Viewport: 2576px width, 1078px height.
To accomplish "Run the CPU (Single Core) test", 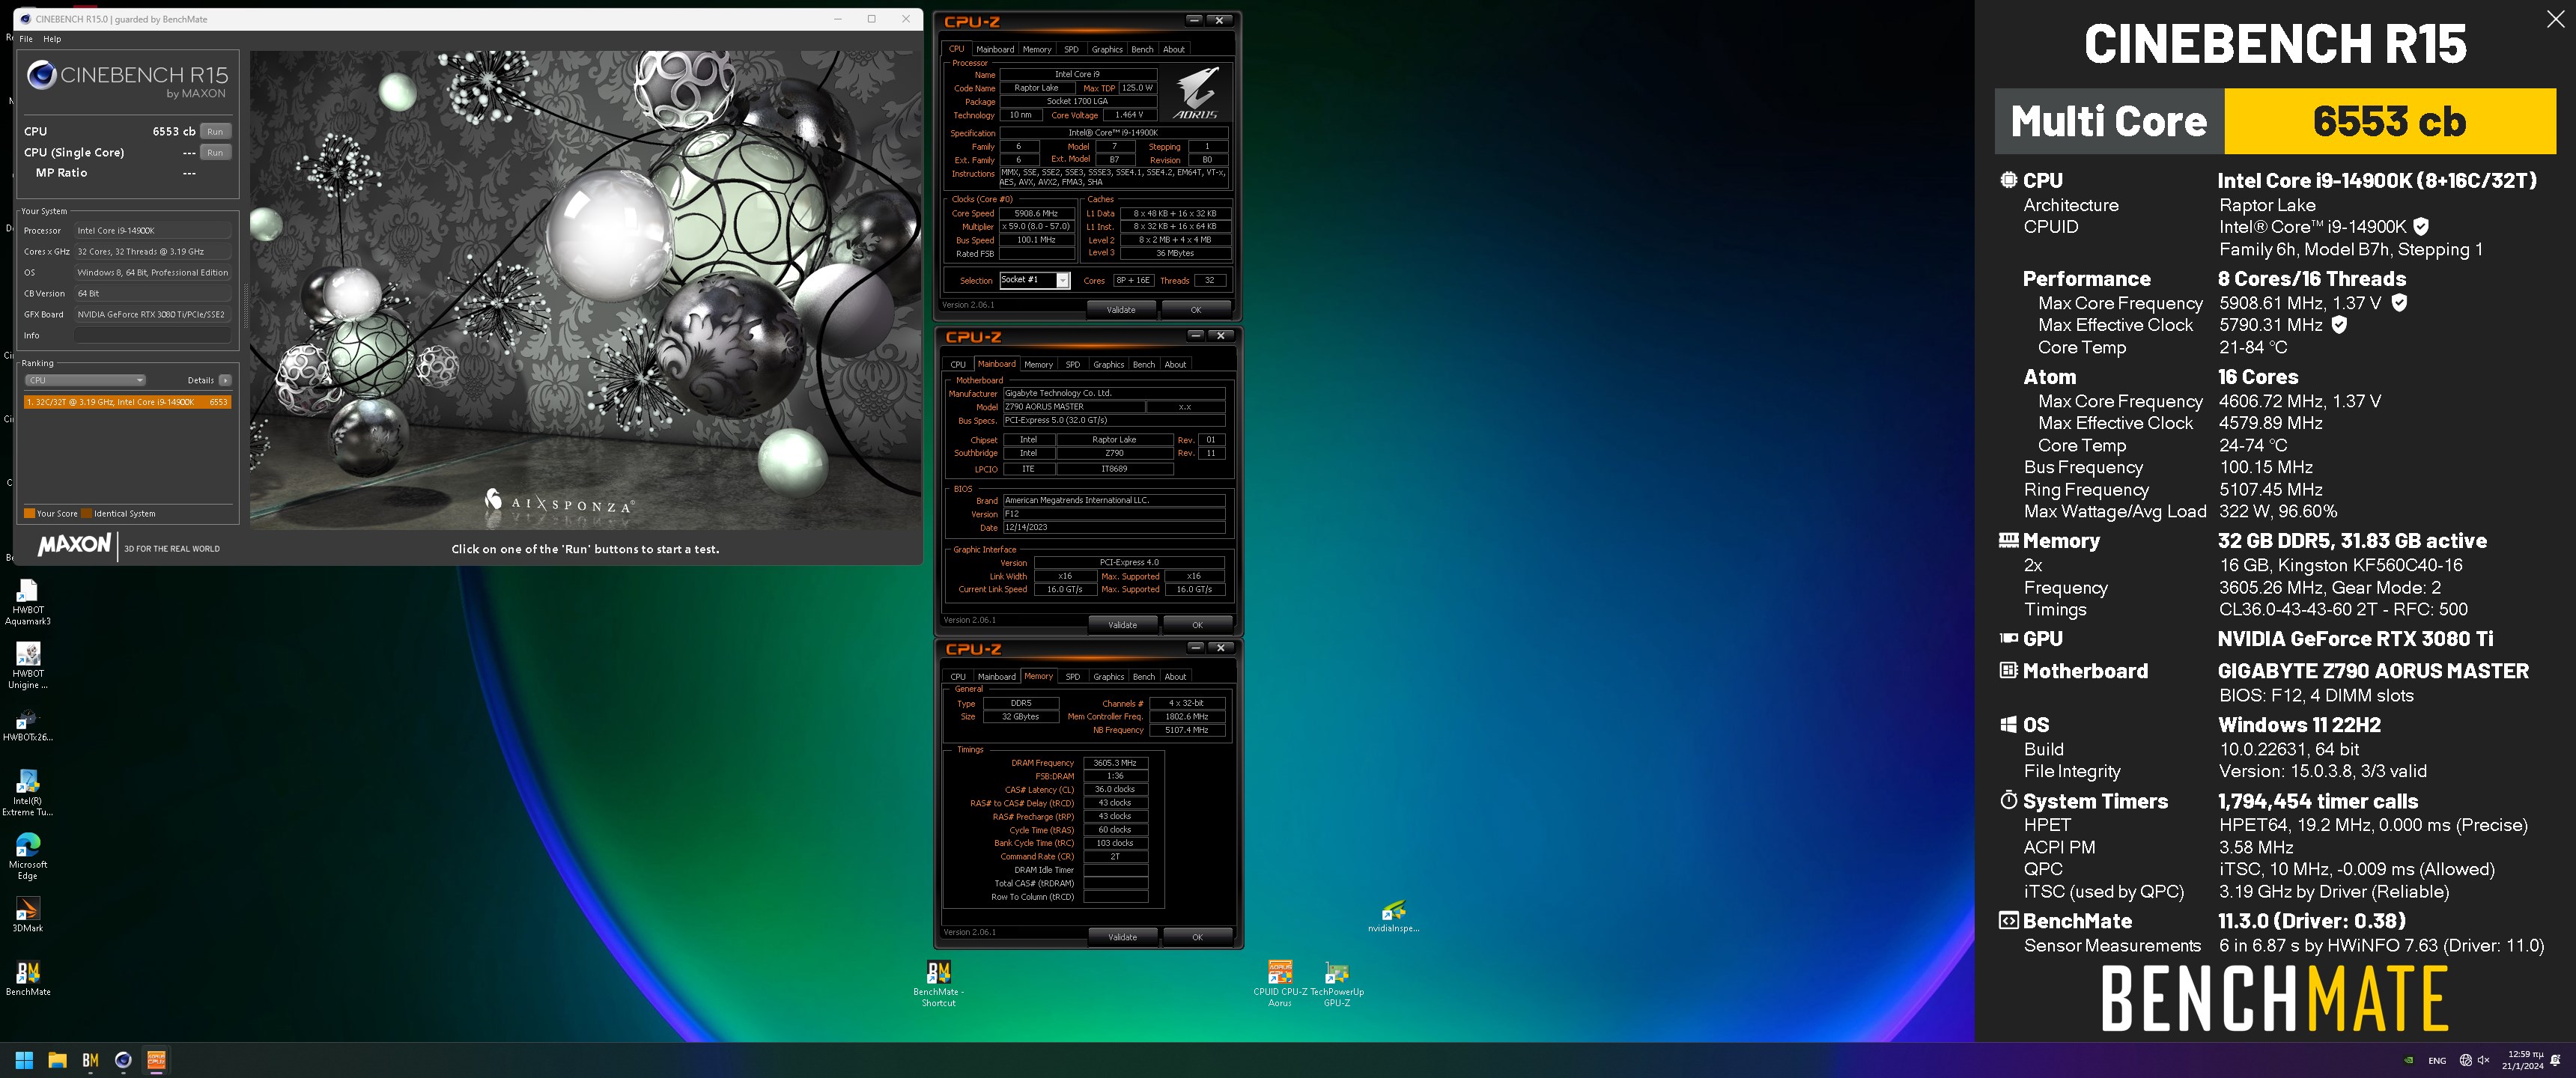I will pos(215,152).
